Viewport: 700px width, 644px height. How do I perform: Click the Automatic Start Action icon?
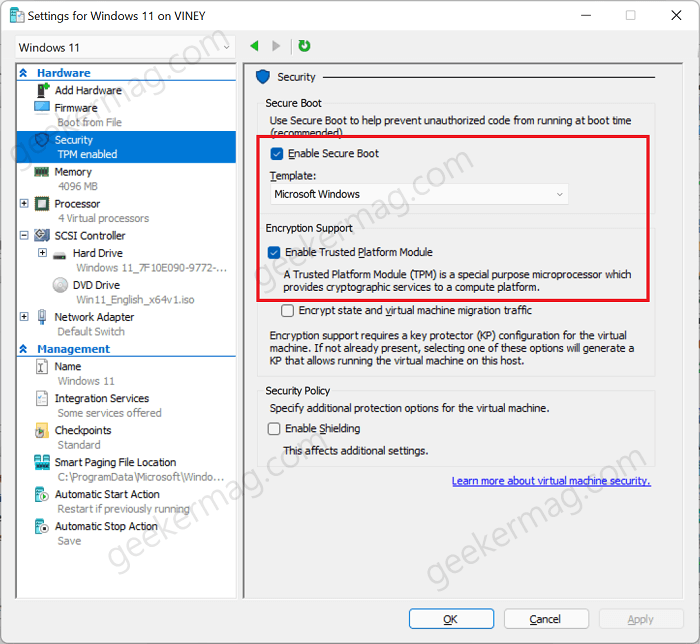[42, 494]
